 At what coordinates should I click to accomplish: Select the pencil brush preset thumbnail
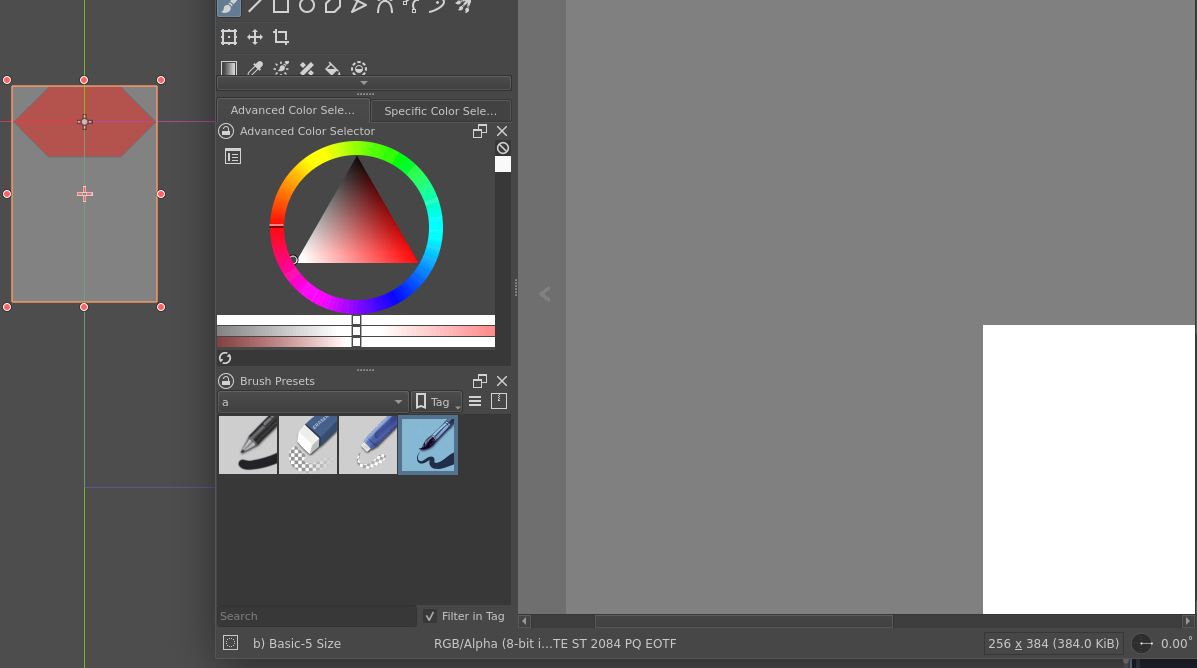(248, 445)
